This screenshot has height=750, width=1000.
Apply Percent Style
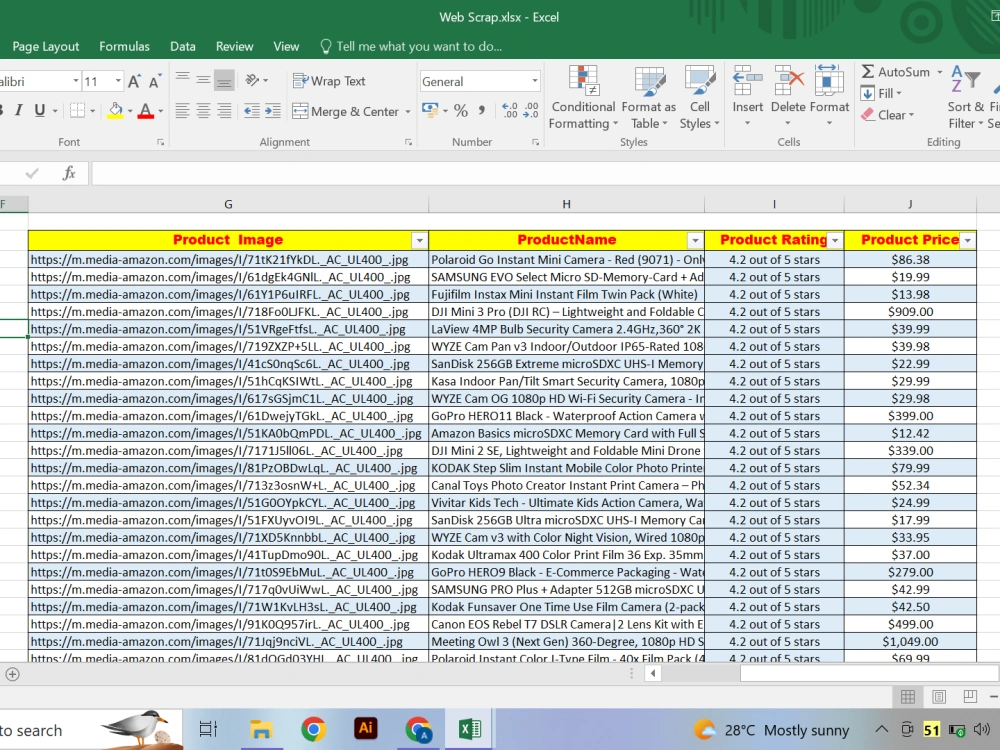click(460, 110)
